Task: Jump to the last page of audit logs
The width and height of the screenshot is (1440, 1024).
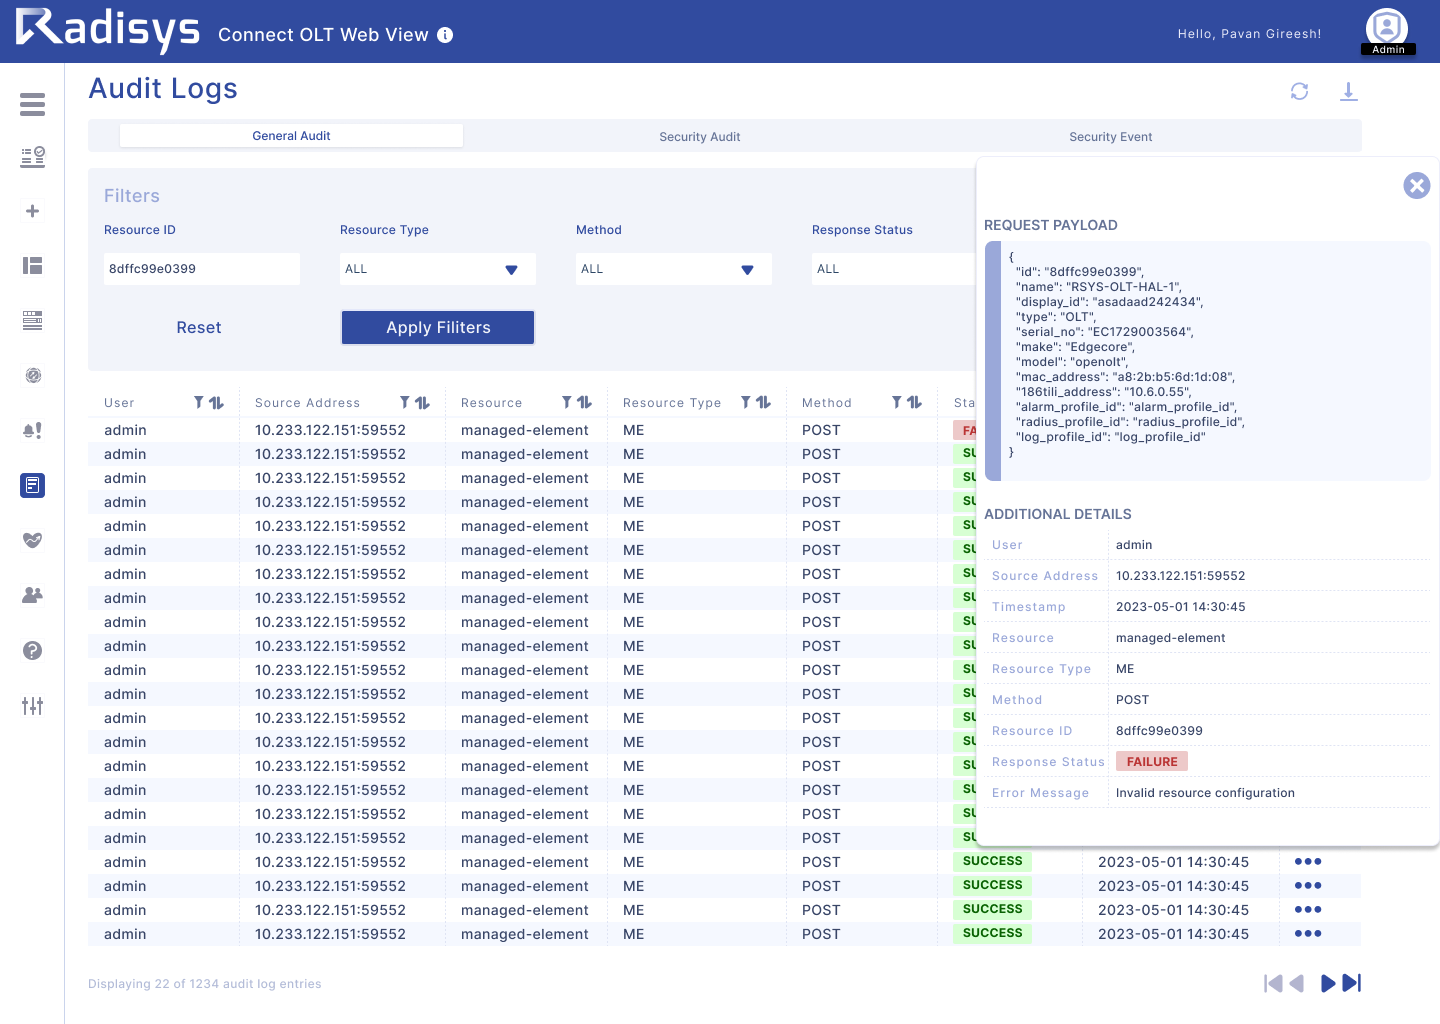Action: click(1352, 983)
